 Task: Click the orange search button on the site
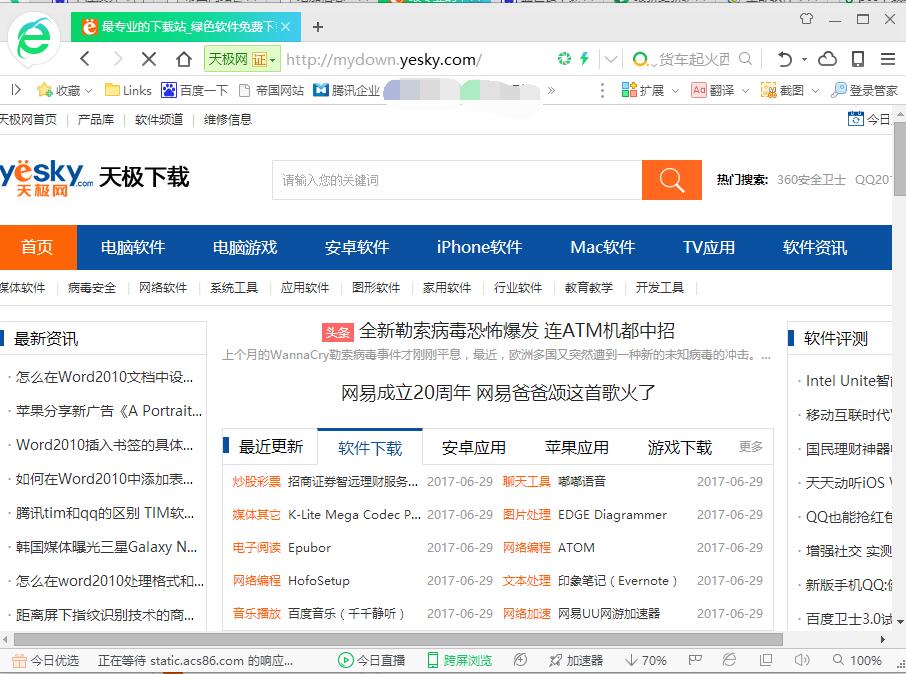pyautogui.click(x=672, y=180)
